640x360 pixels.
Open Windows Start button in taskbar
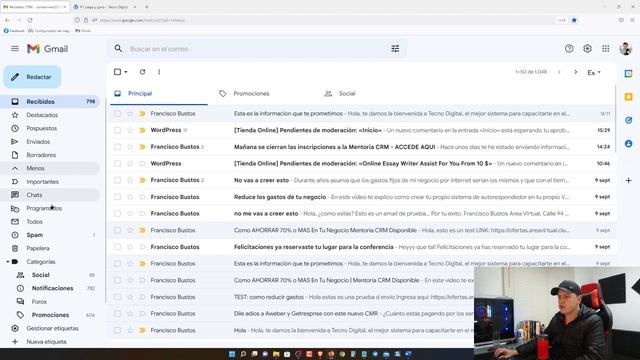[232, 354]
